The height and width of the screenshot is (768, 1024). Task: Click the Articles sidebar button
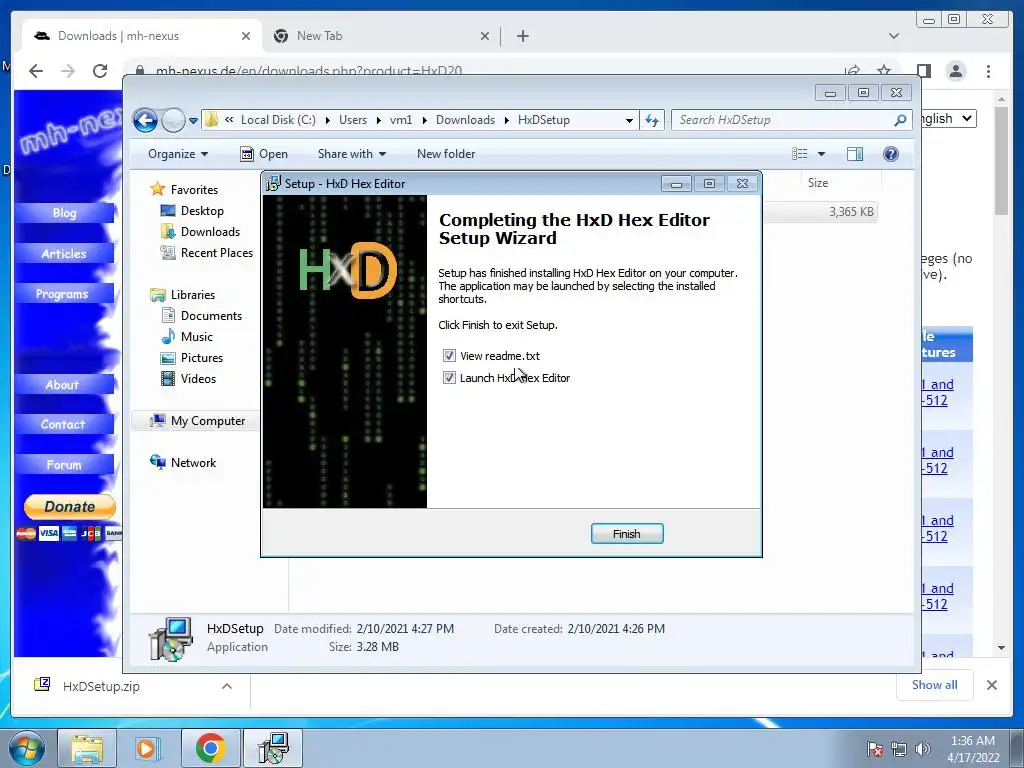pyautogui.click(x=65, y=253)
